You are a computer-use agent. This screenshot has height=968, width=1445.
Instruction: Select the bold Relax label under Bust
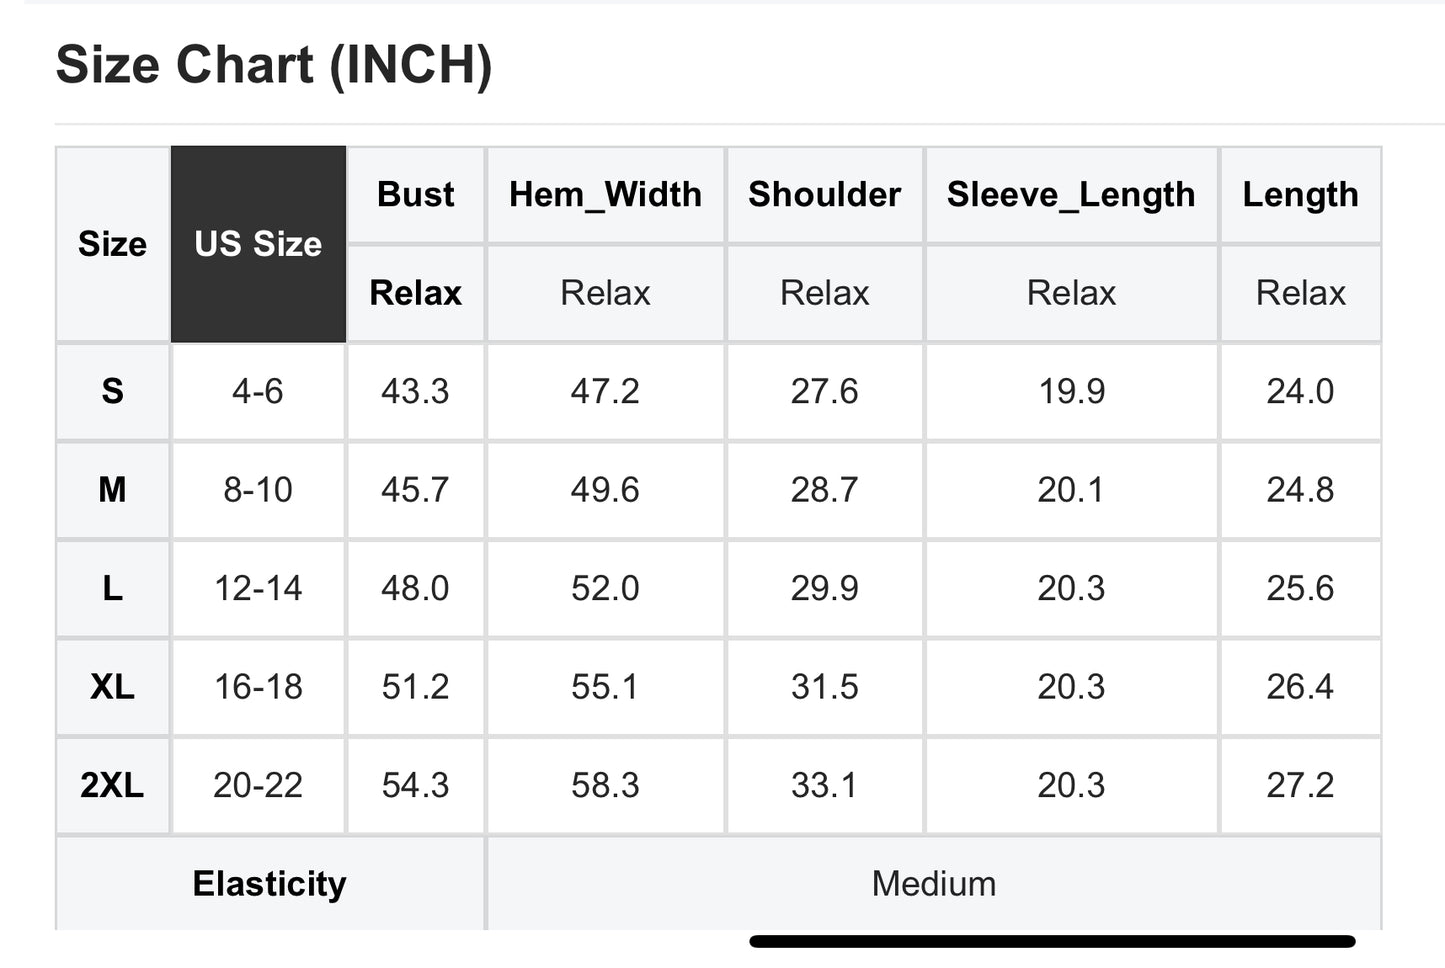coord(415,293)
